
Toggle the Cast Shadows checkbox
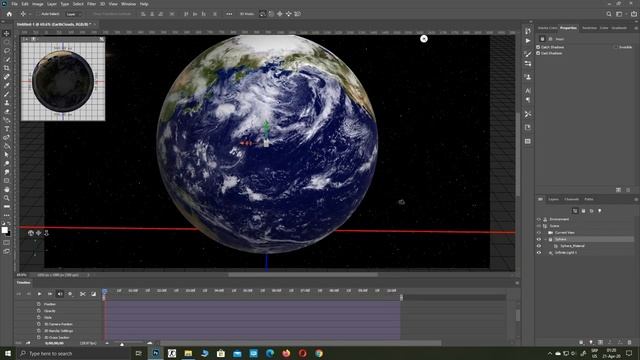[538, 53]
